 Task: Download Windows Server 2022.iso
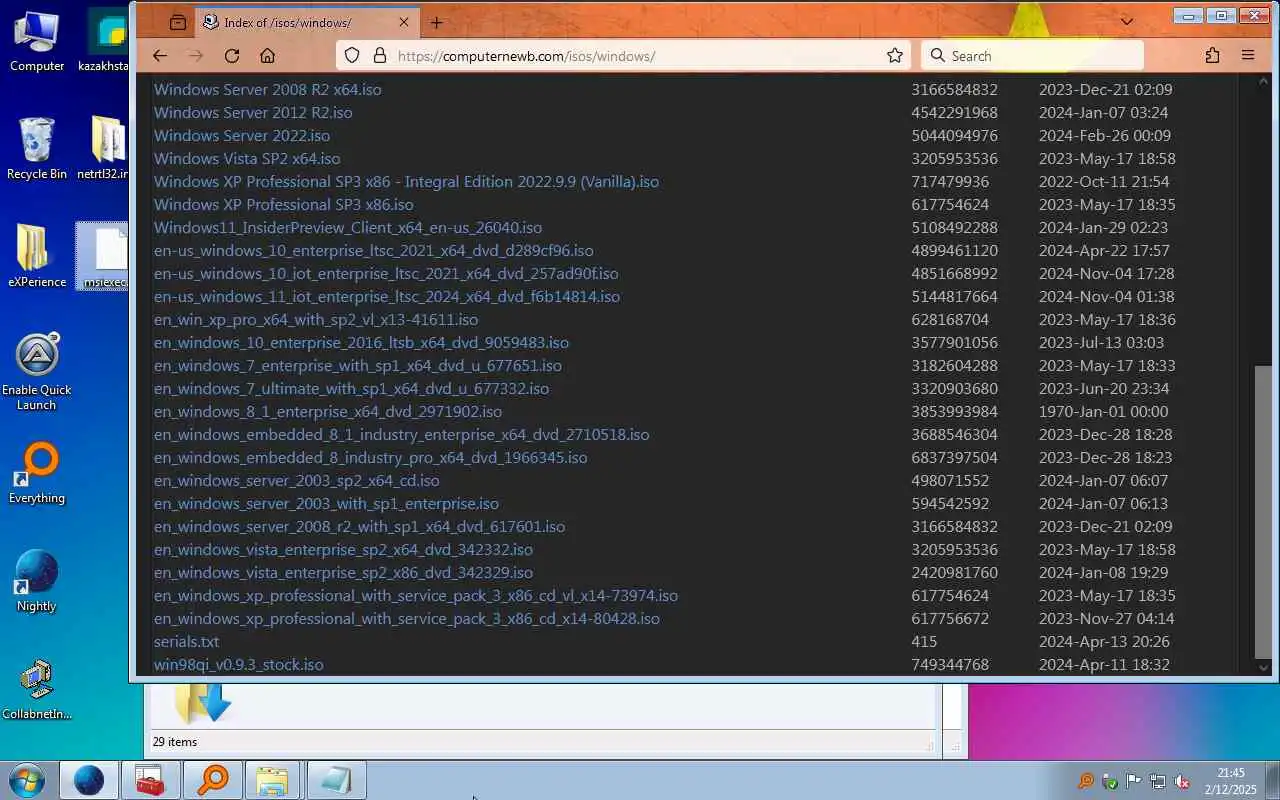pos(241,135)
